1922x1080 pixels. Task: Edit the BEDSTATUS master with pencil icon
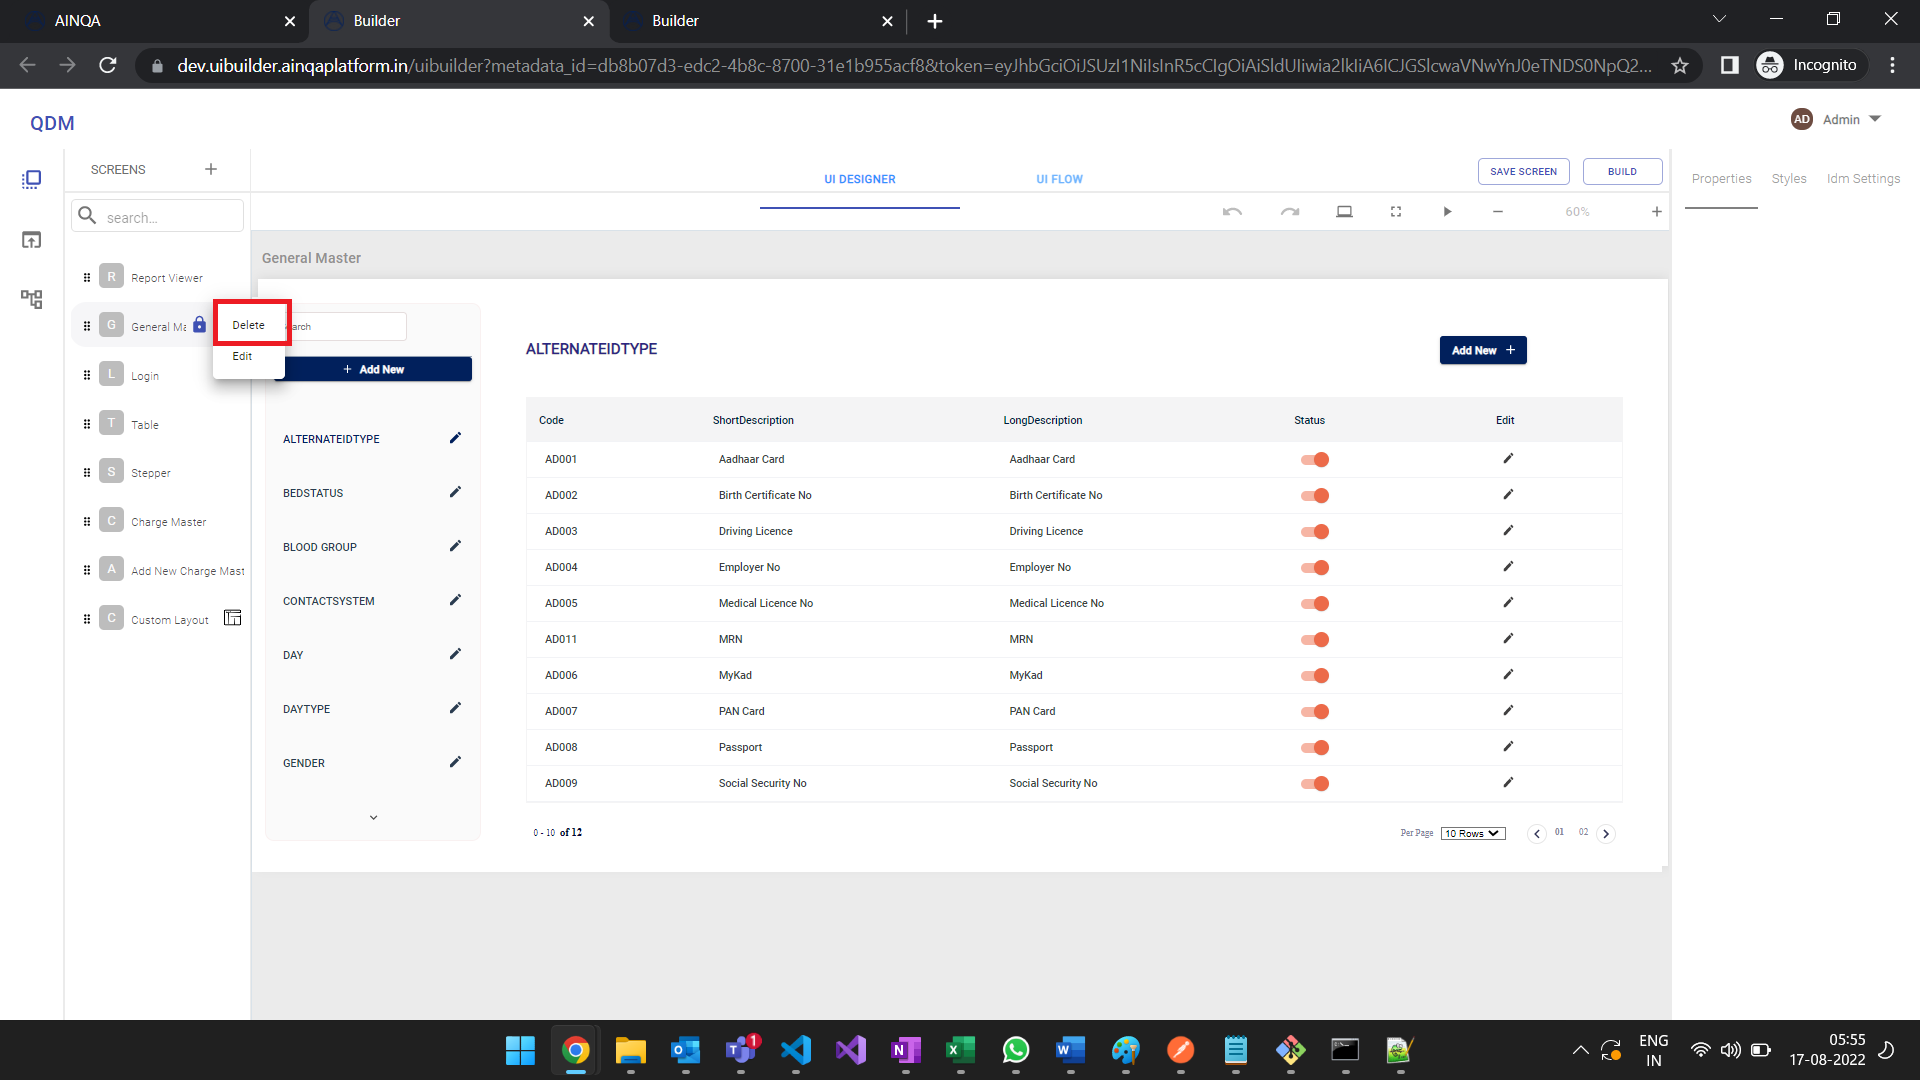click(455, 492)
